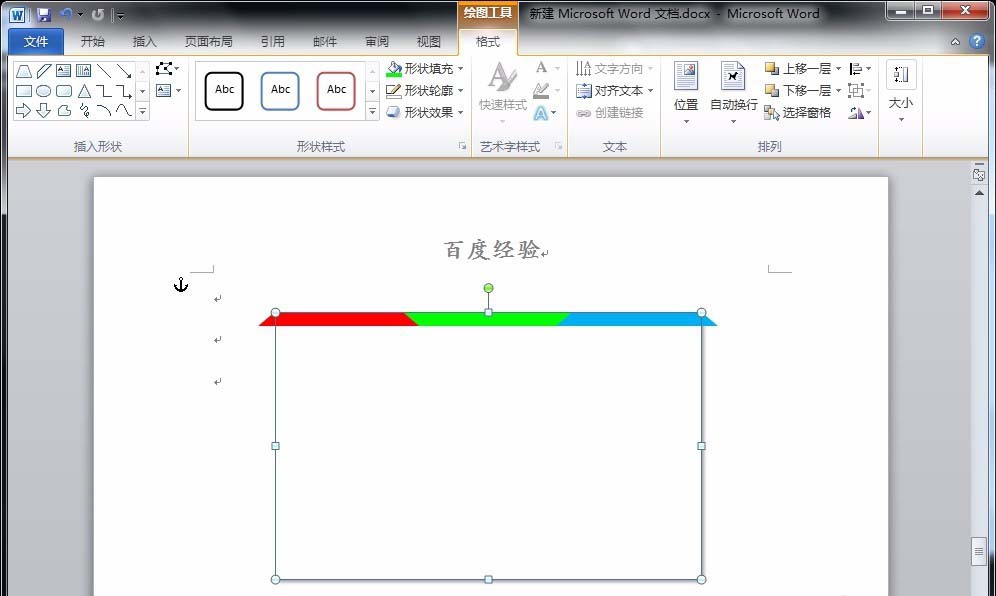Select the down arrow shape

point(44,111)
